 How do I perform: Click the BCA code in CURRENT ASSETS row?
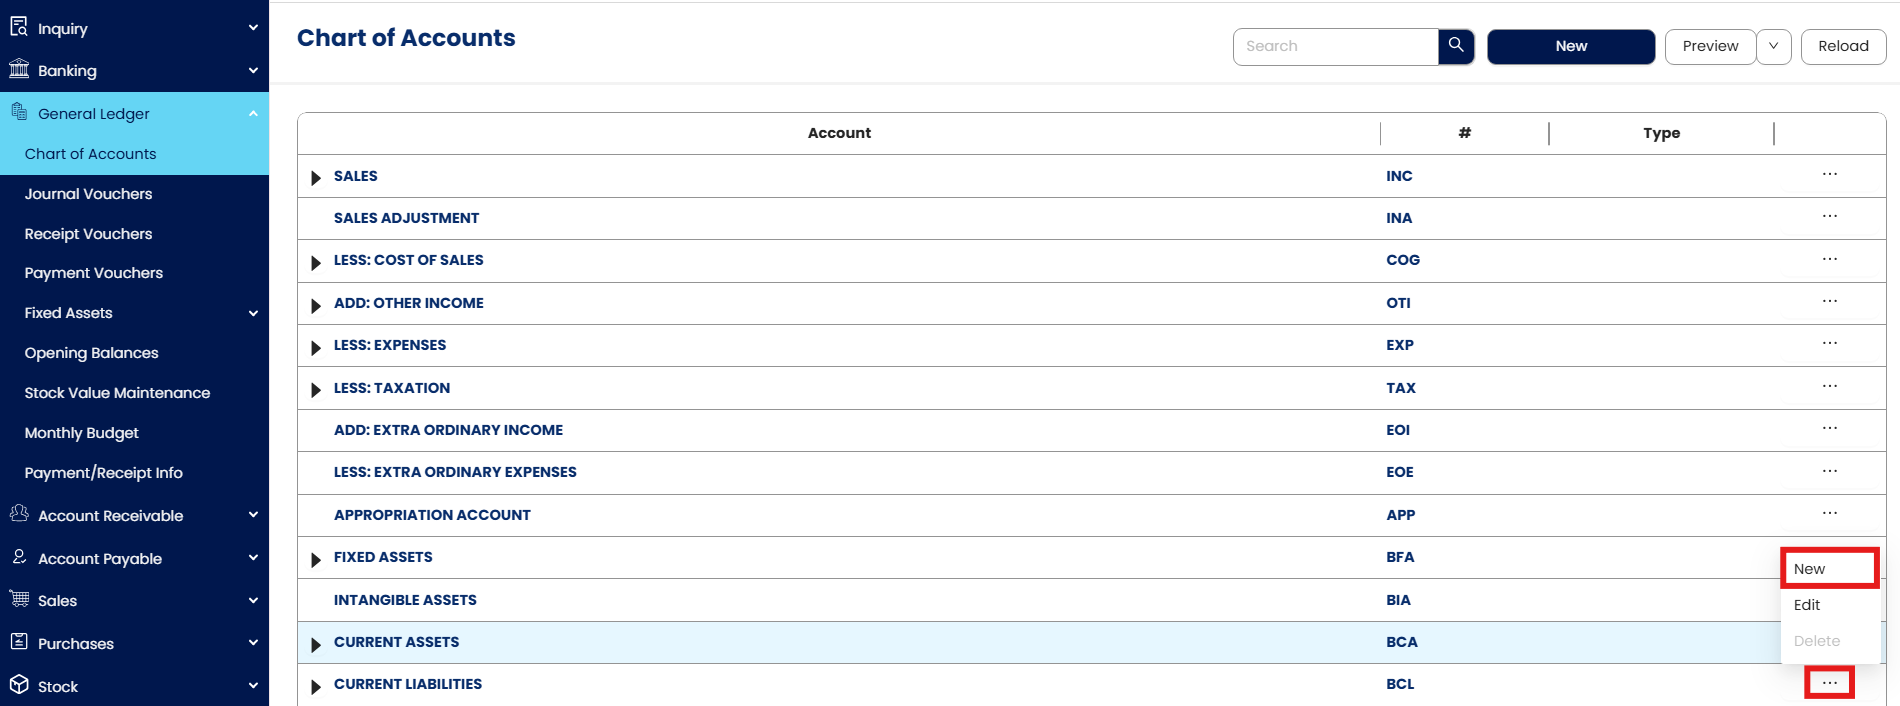coord(1401,642)
